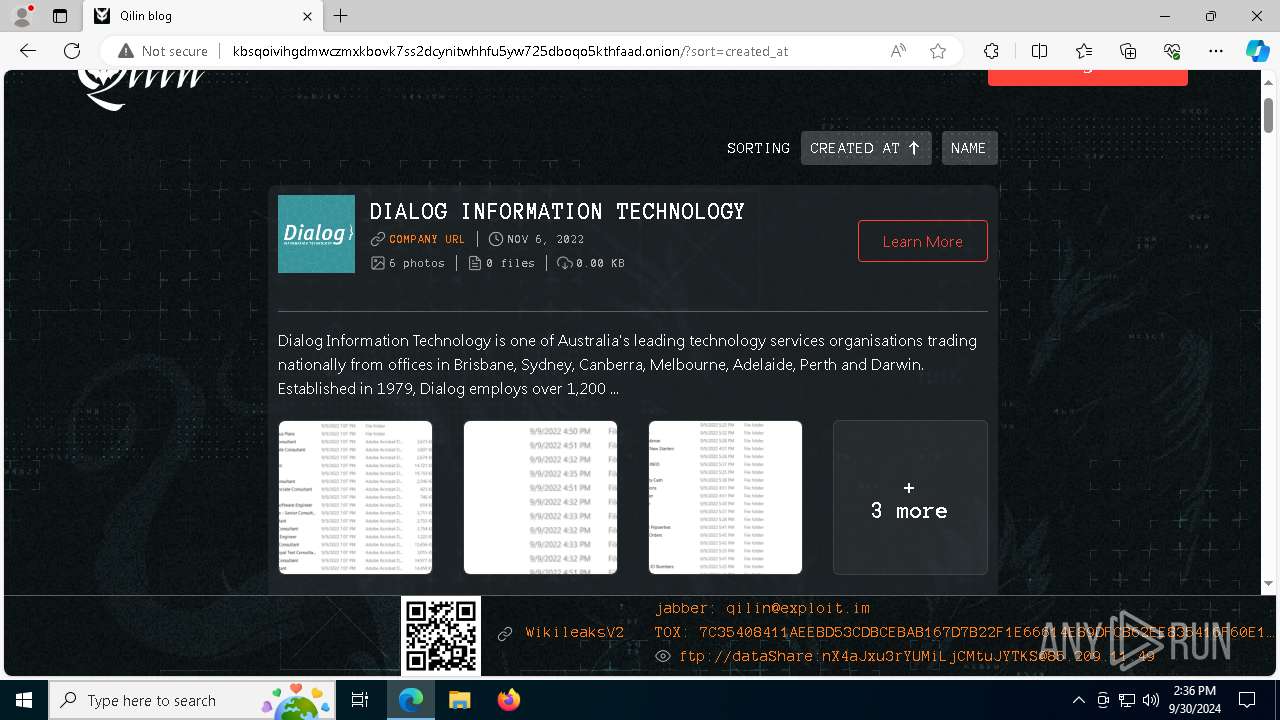Open the Windows Start menu
1280x720 pixels.
(x=24, y=700)
